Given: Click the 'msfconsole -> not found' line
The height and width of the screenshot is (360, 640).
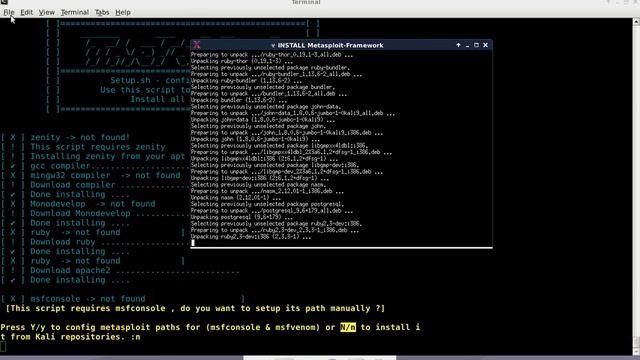Looking at the screenshot, I should pos(88,299).
